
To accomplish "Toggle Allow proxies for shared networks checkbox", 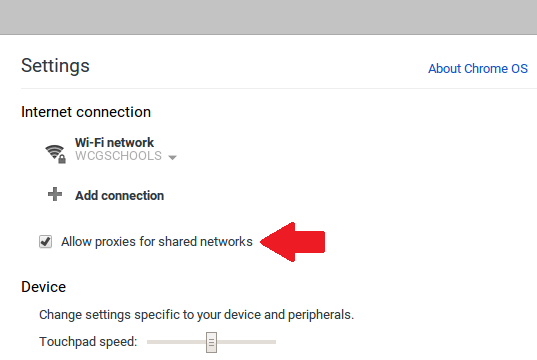I will 45,241.
